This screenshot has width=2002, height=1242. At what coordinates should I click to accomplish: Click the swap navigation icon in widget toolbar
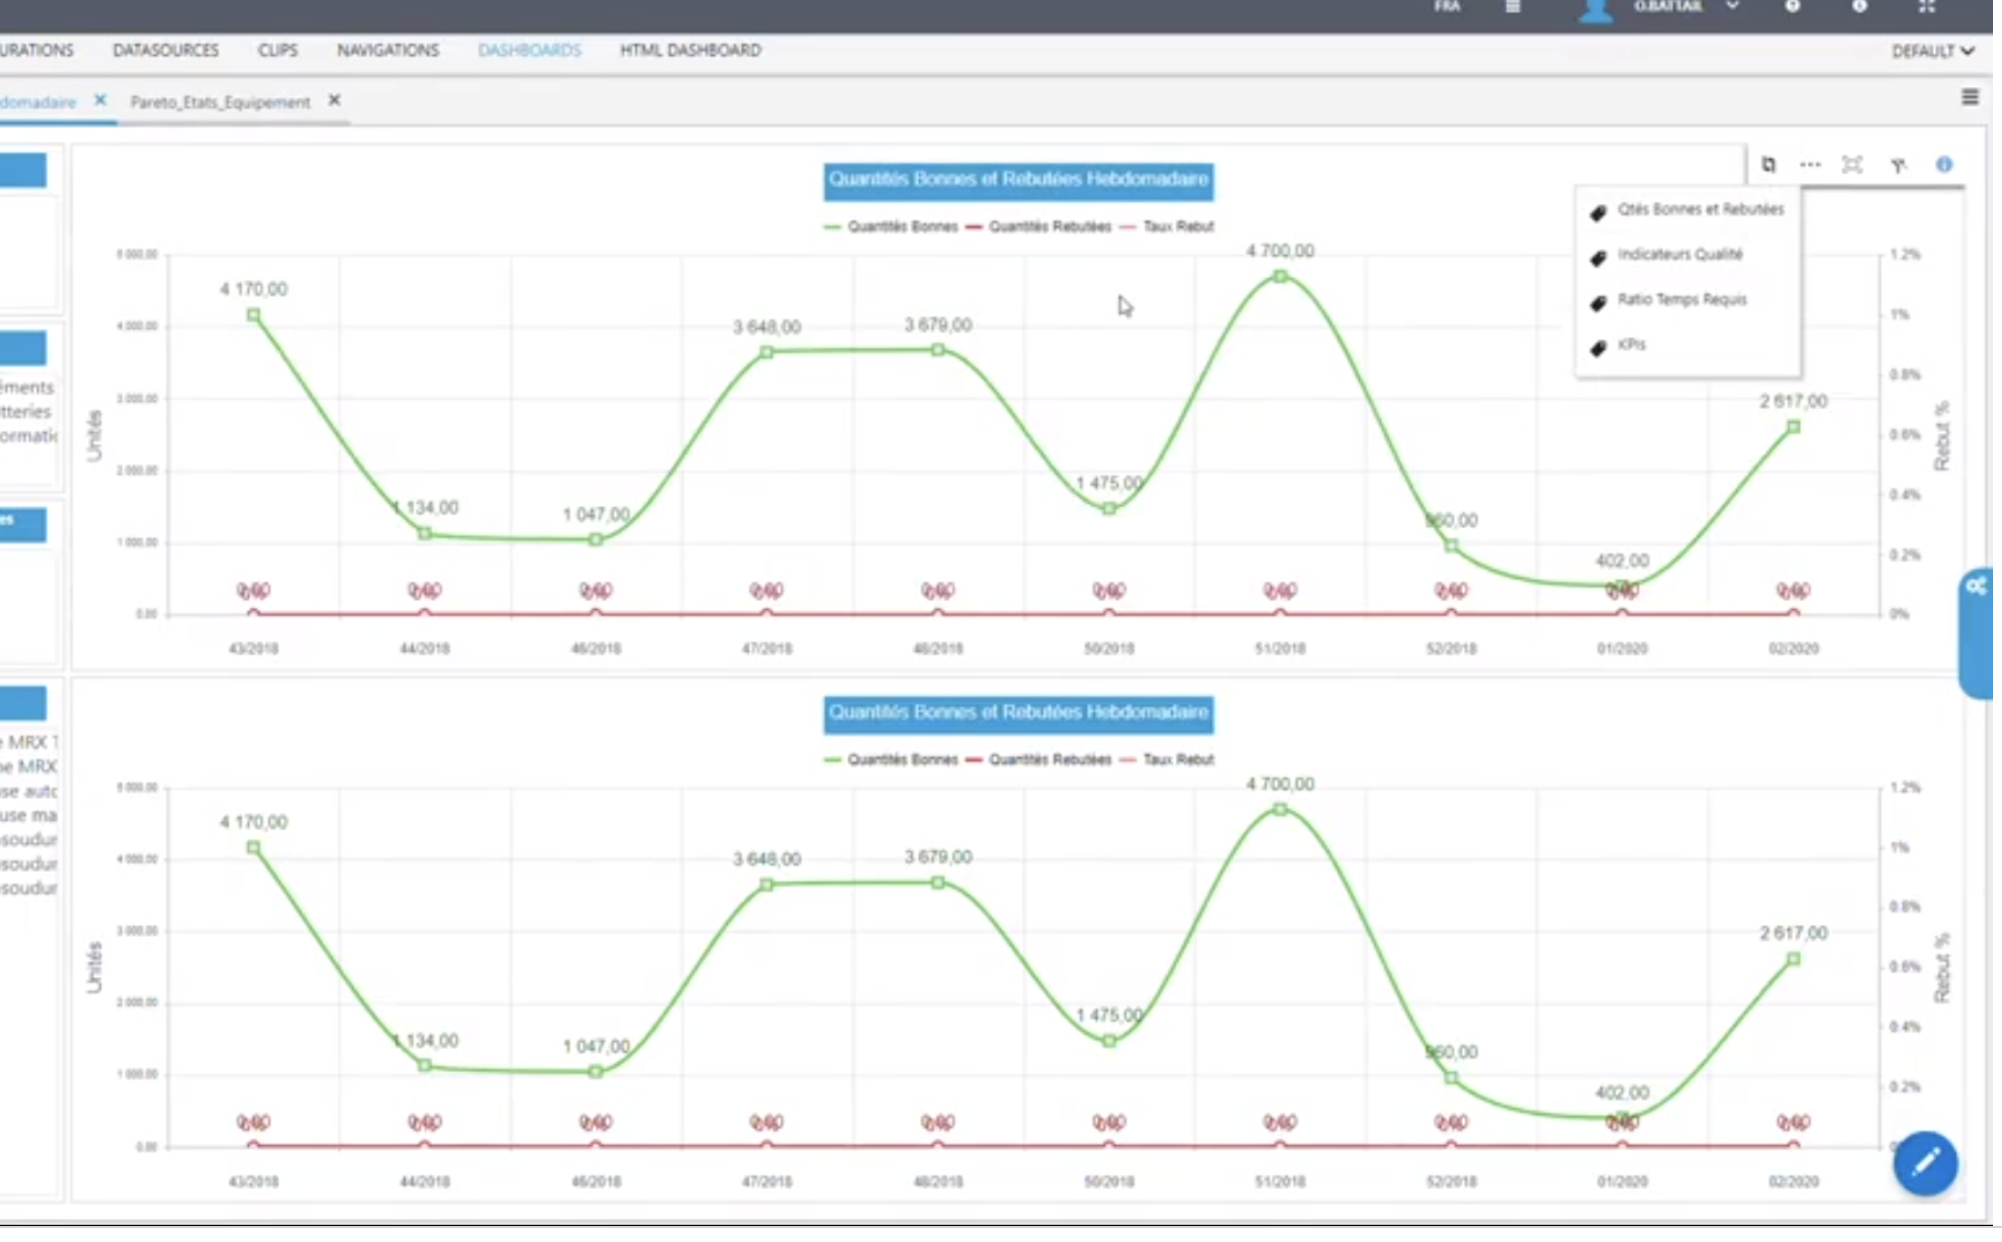tap(1767, 165)
